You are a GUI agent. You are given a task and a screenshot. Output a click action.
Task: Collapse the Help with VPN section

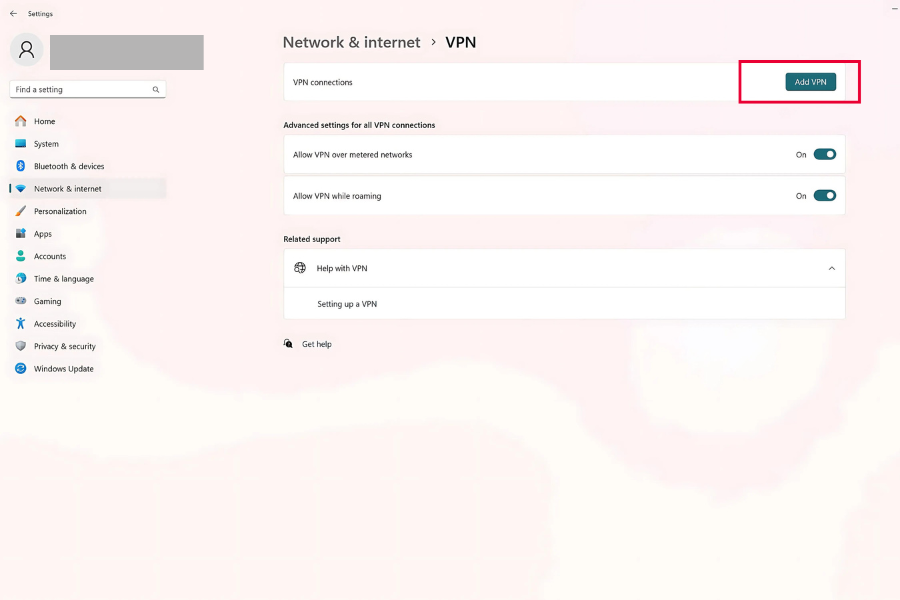tap(831, 268)
